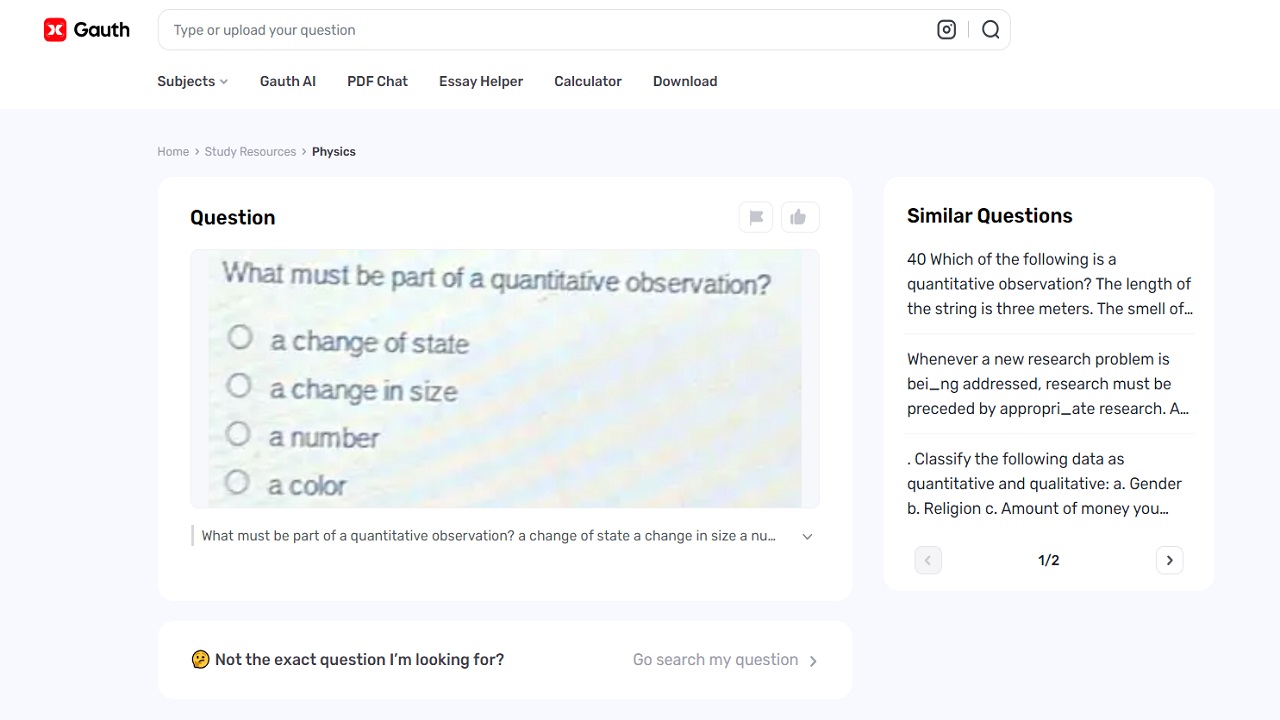Click the 1/2 page indicator
This screenshot has width=1280, height=720.
pos(1048,560)
